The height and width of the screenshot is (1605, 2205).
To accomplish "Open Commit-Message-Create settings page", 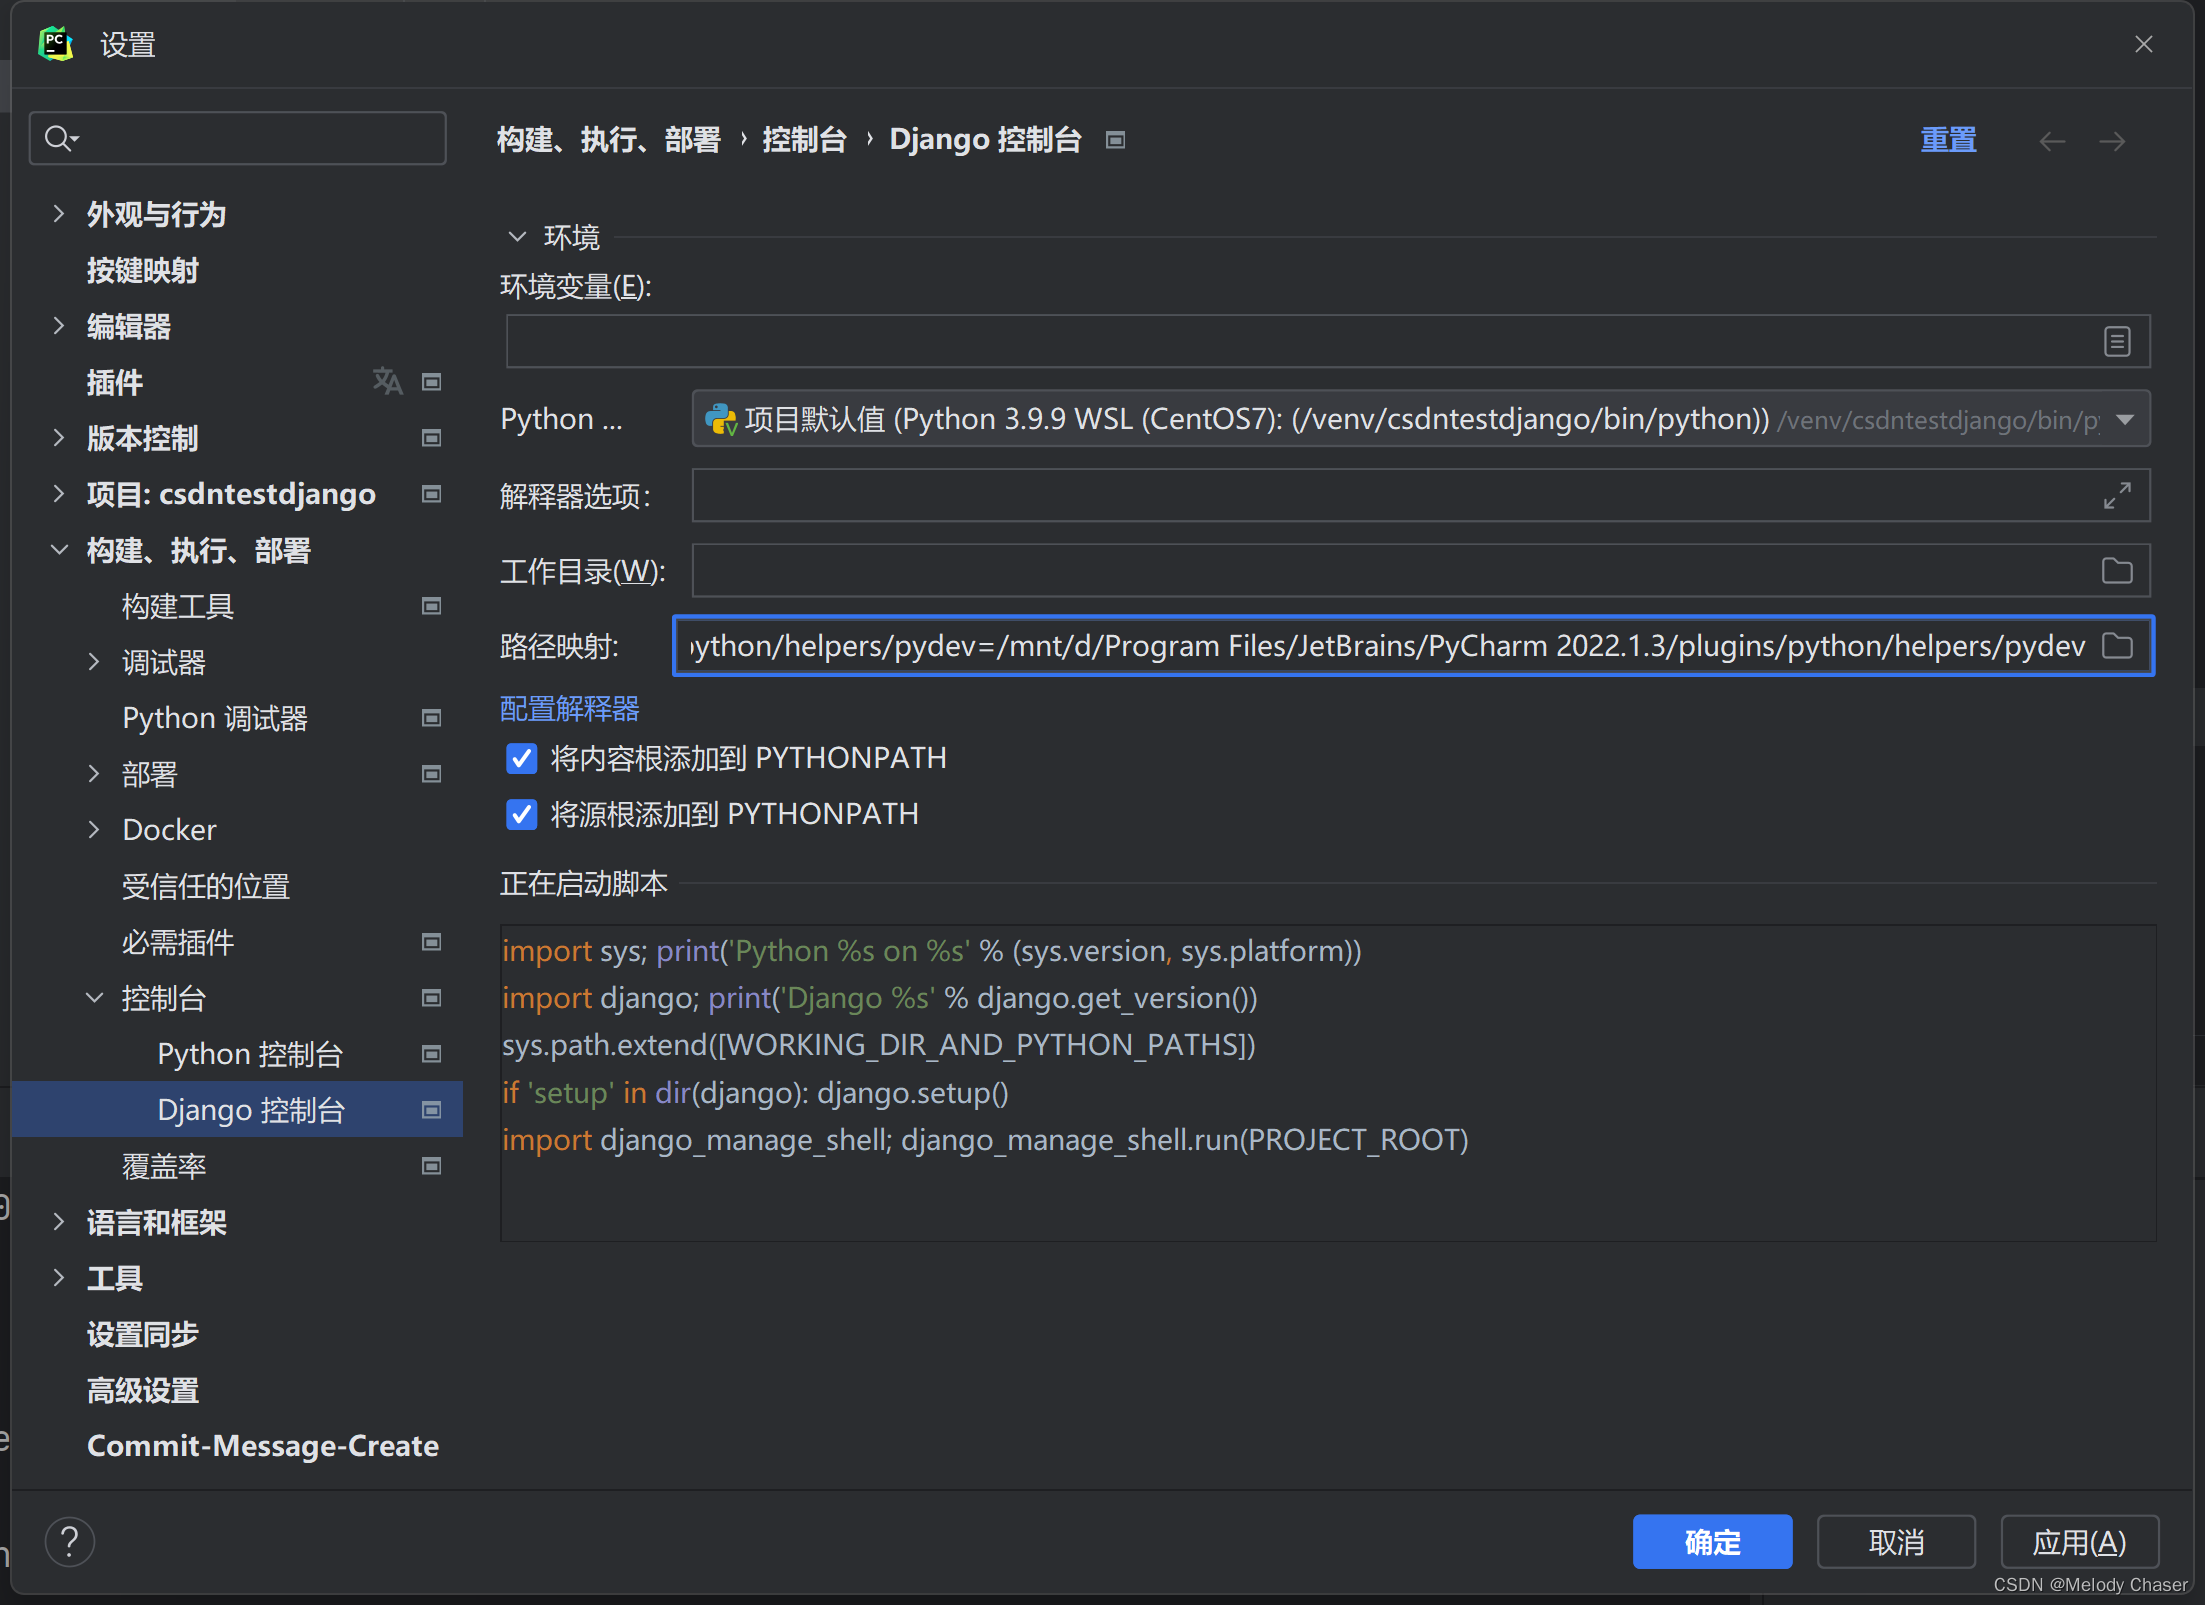I will click(x=263, y=1446).
